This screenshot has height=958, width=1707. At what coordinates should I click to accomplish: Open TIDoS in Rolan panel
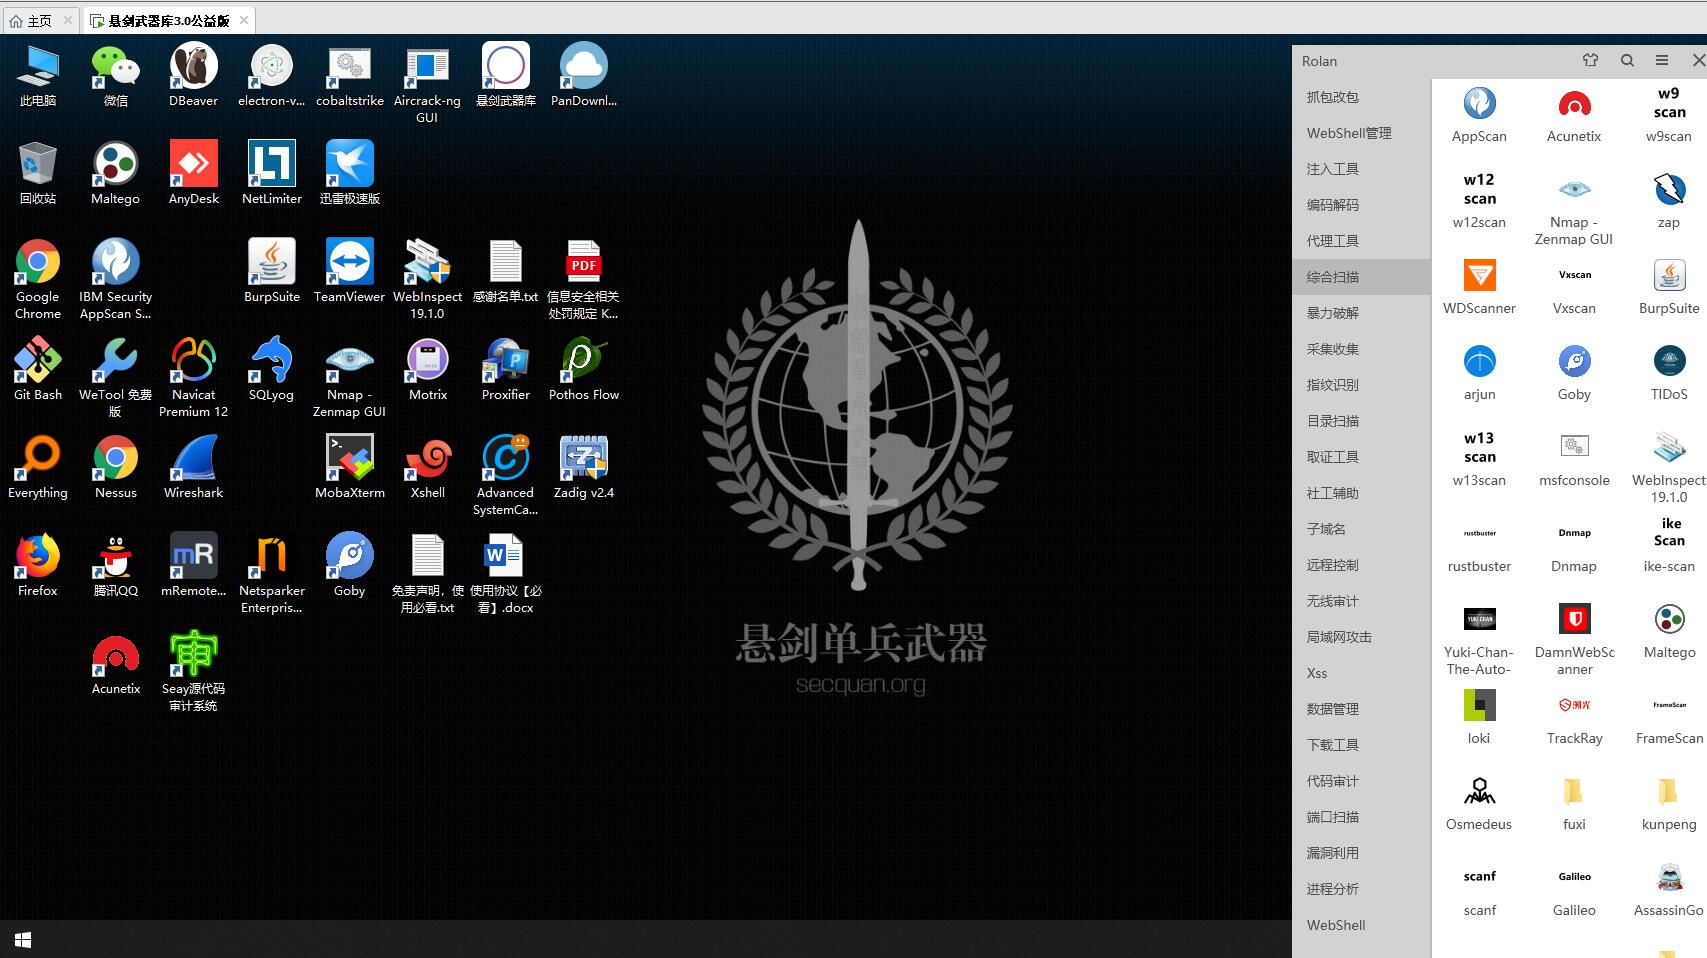click(x=1669, y=373)
